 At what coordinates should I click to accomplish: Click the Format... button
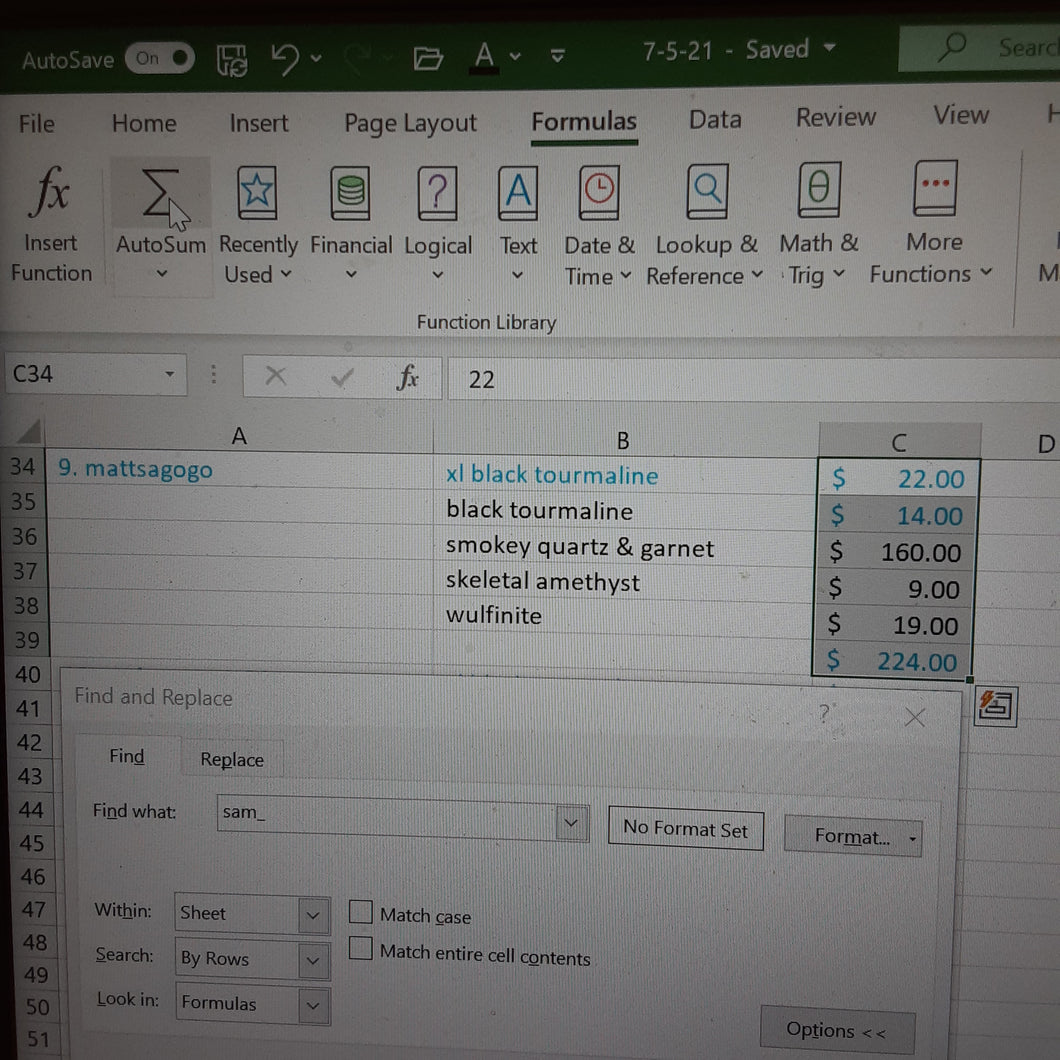click(852, 837)
